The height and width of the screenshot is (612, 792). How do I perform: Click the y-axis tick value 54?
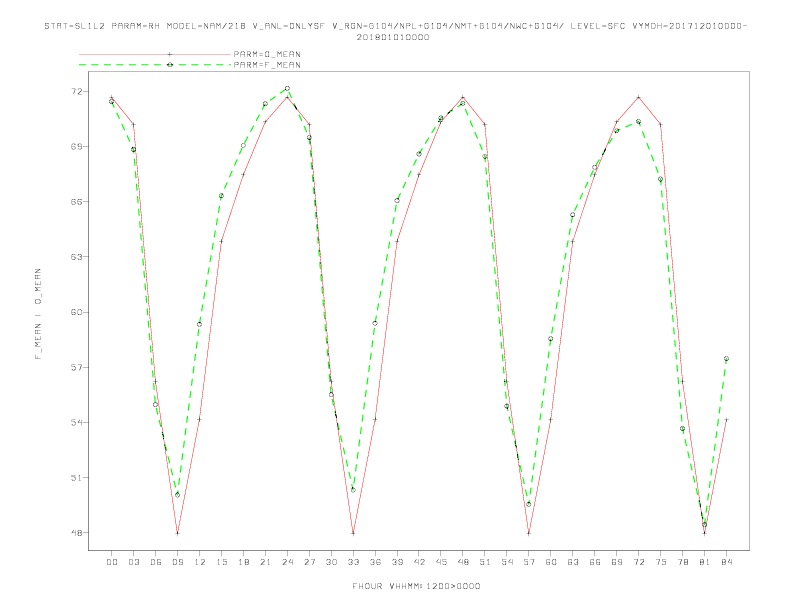pyautogui.click(x=77, y=422)
